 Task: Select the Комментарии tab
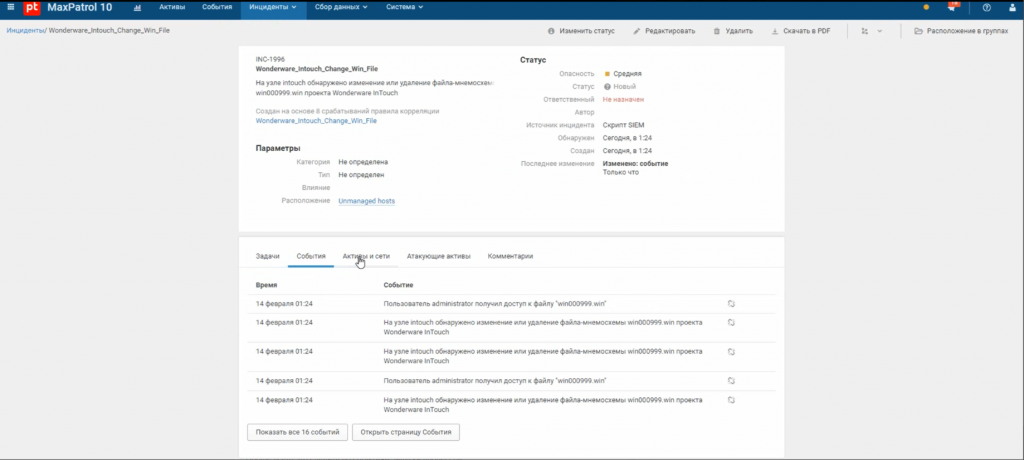pyautogui.click(x=510, y=256)
